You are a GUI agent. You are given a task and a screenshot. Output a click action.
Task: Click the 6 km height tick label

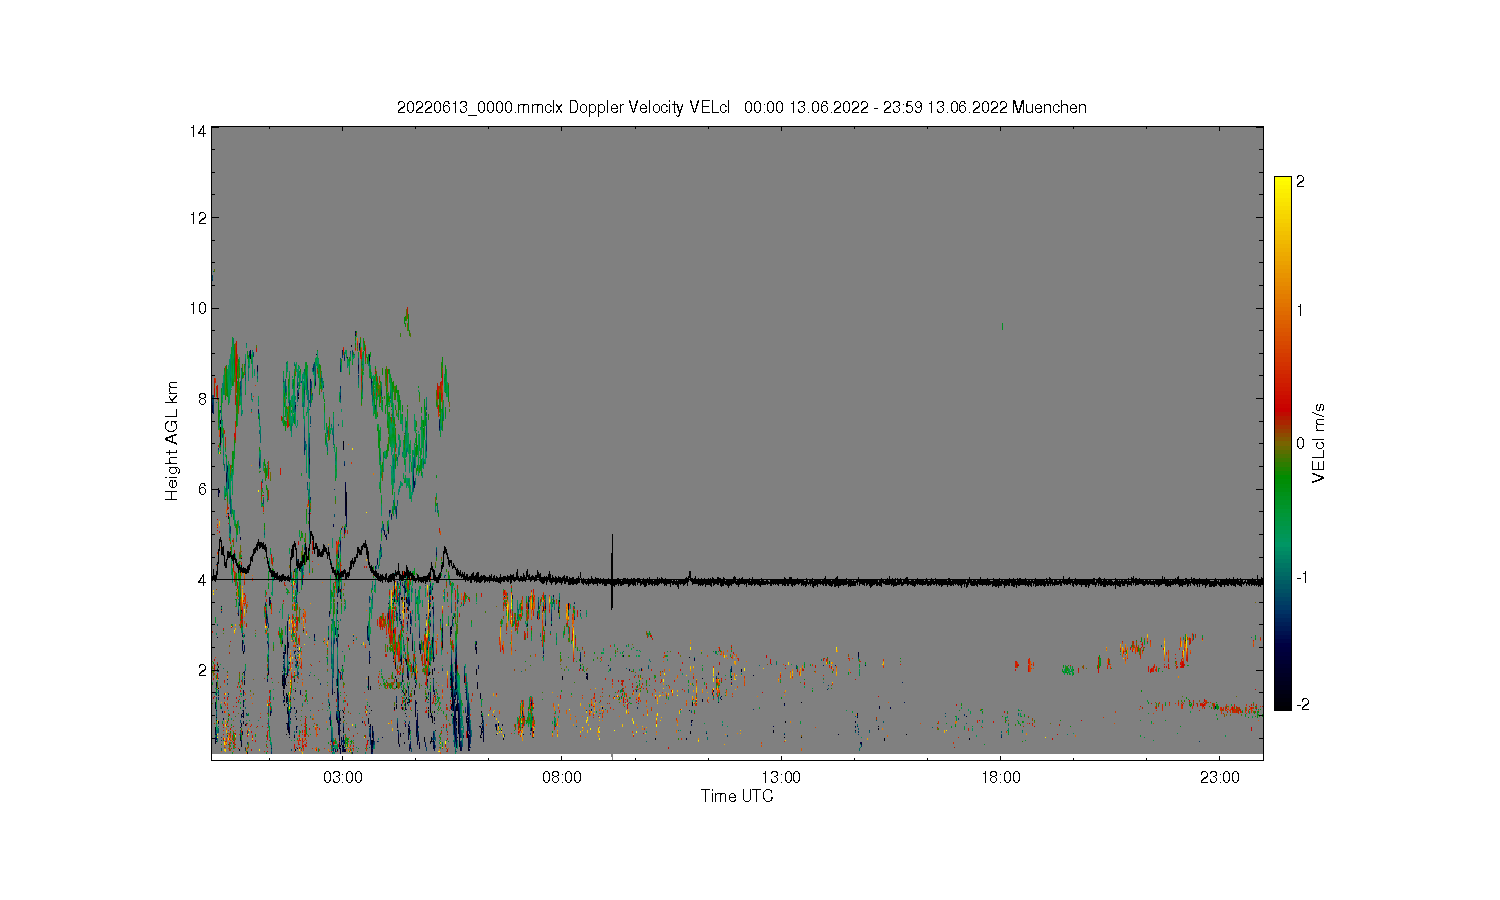[202, 489]
